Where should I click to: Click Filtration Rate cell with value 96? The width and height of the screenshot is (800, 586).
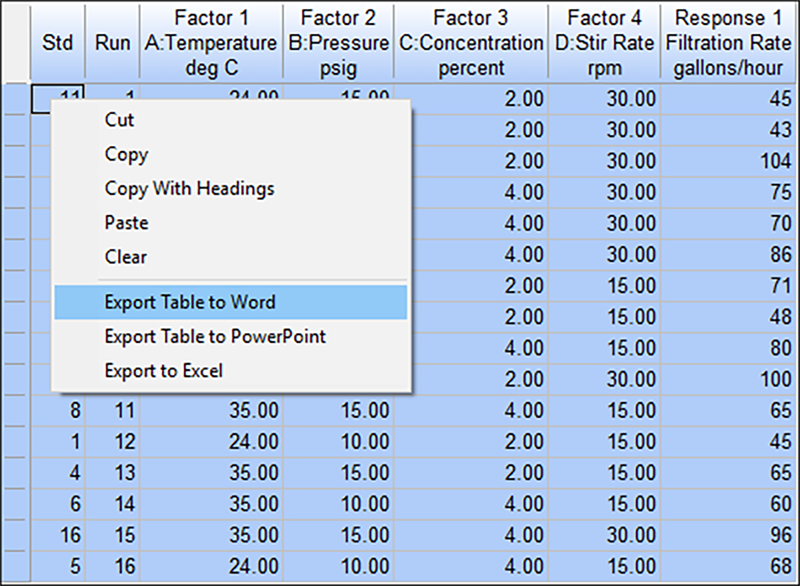pos(728,535)
